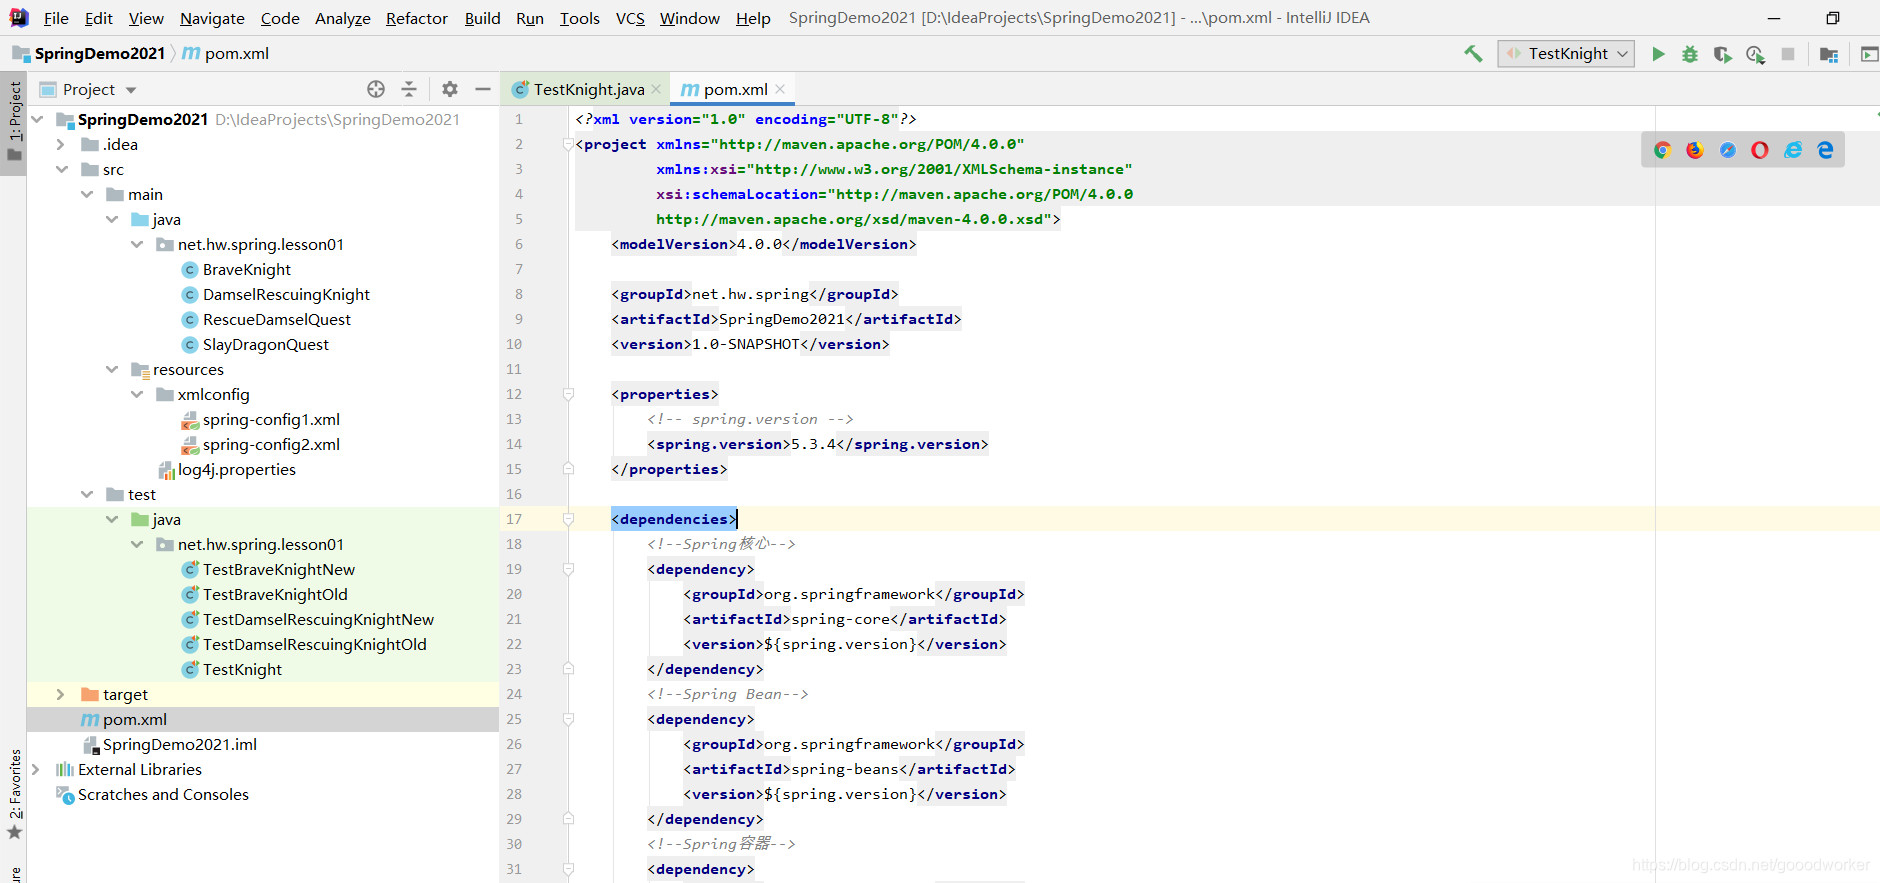The height and width of the screenshot is (883, 1880).
Task: Expand the target folder
Action: click(60, 694)
